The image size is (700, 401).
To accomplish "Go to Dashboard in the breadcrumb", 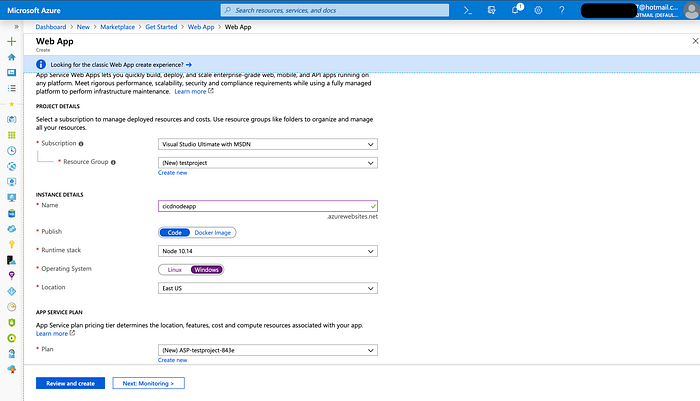I will click(51, 27).
